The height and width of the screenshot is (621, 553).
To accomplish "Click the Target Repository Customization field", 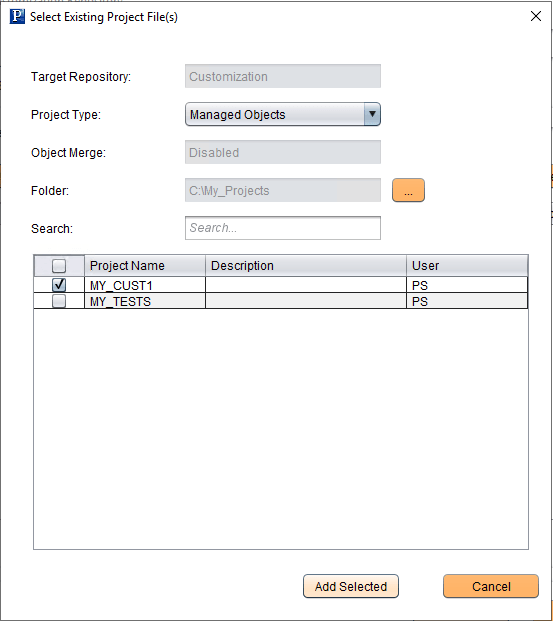I will point(283,76).
